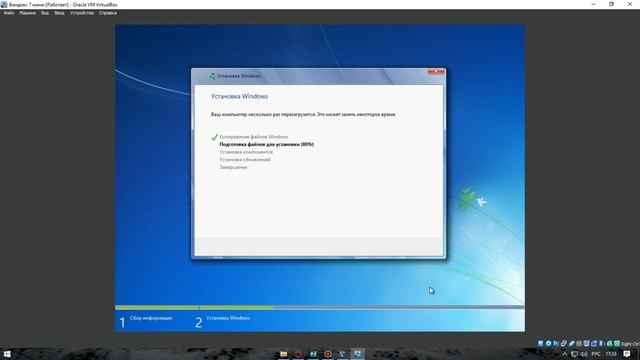Show hidden tray icons chevron
The height and width of the screenshot is (360, 640).
click(564, 354)
